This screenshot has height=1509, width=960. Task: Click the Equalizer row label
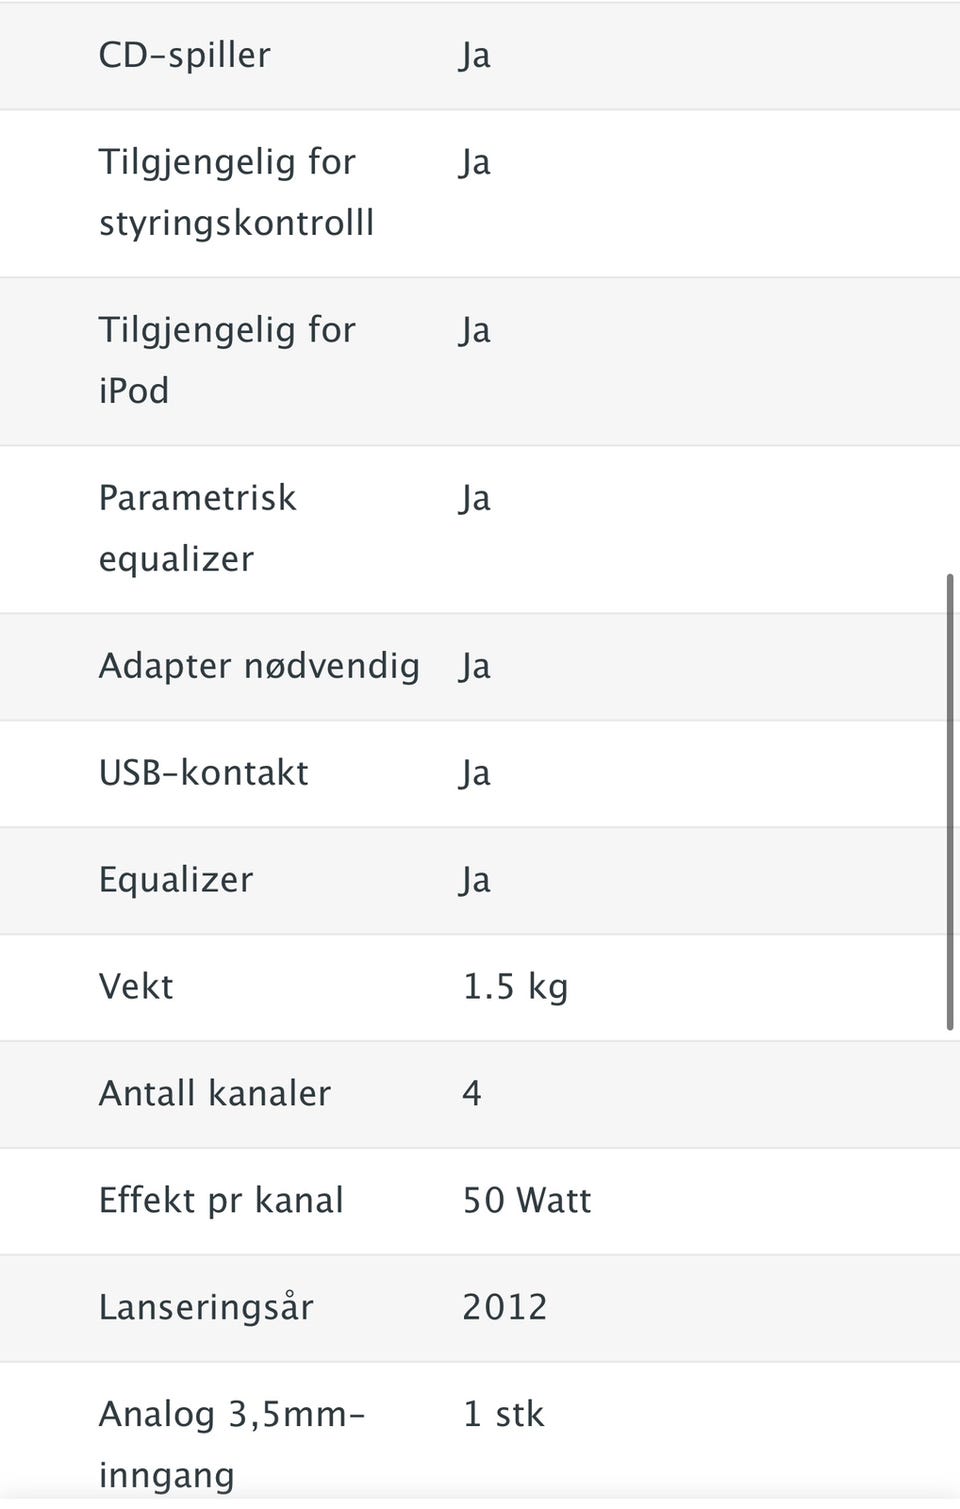click(176, 880)
